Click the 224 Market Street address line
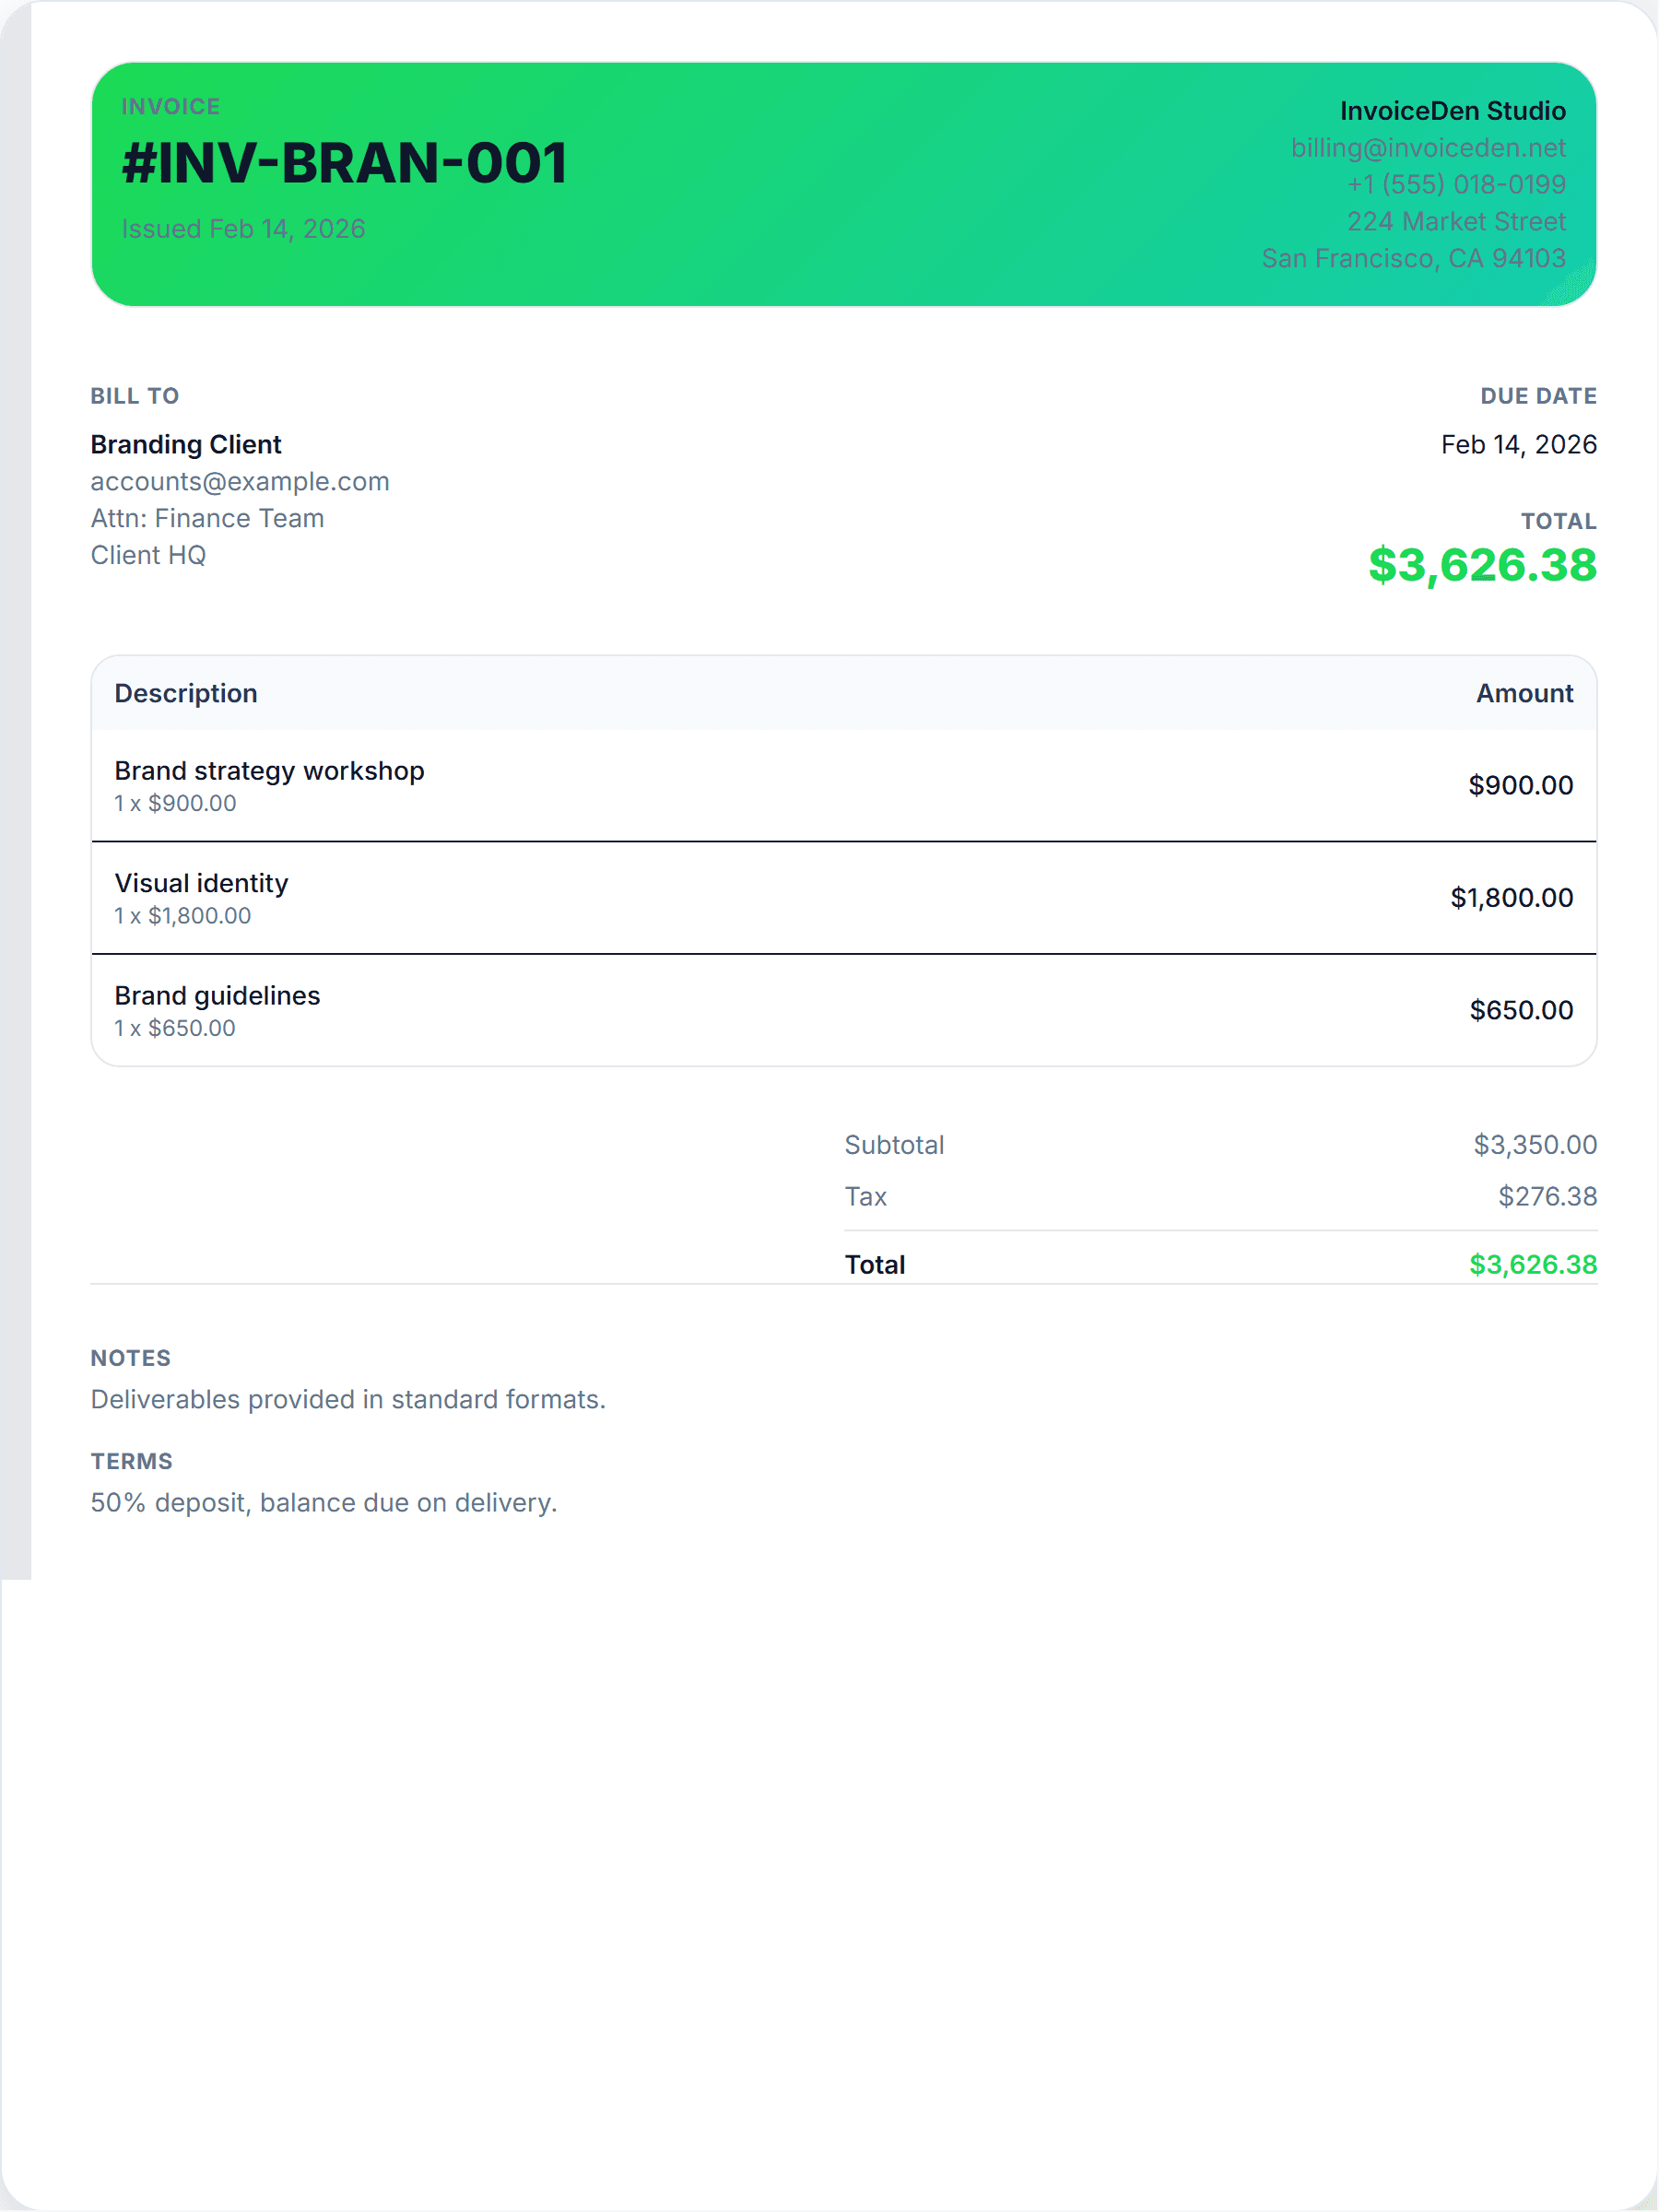This screenshot has height=2212, width=1659. tap(1455, 222)
